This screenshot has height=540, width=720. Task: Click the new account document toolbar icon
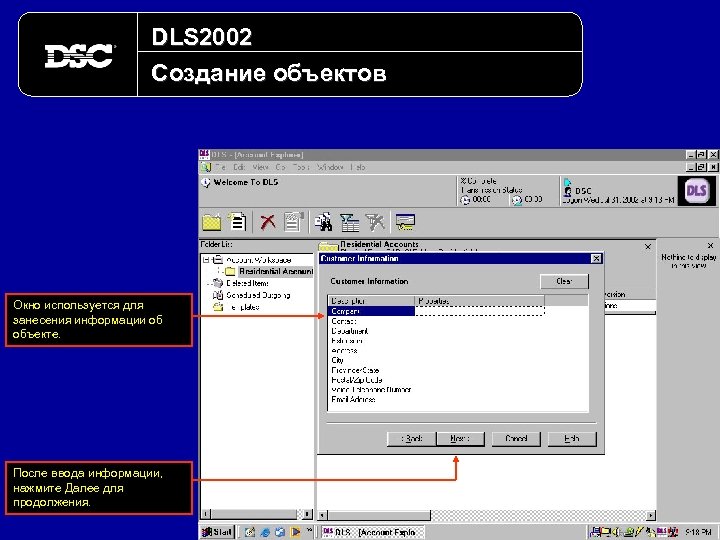[x=237, y=222]
